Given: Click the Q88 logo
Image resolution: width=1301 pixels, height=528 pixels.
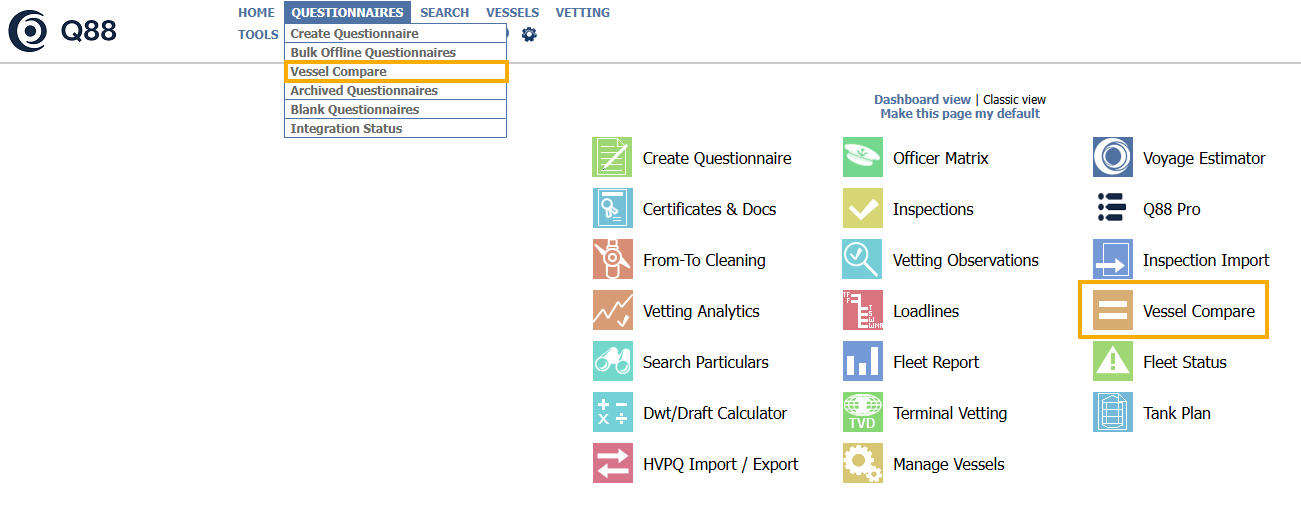Looking at the screenshot, I should pos(62,31).
